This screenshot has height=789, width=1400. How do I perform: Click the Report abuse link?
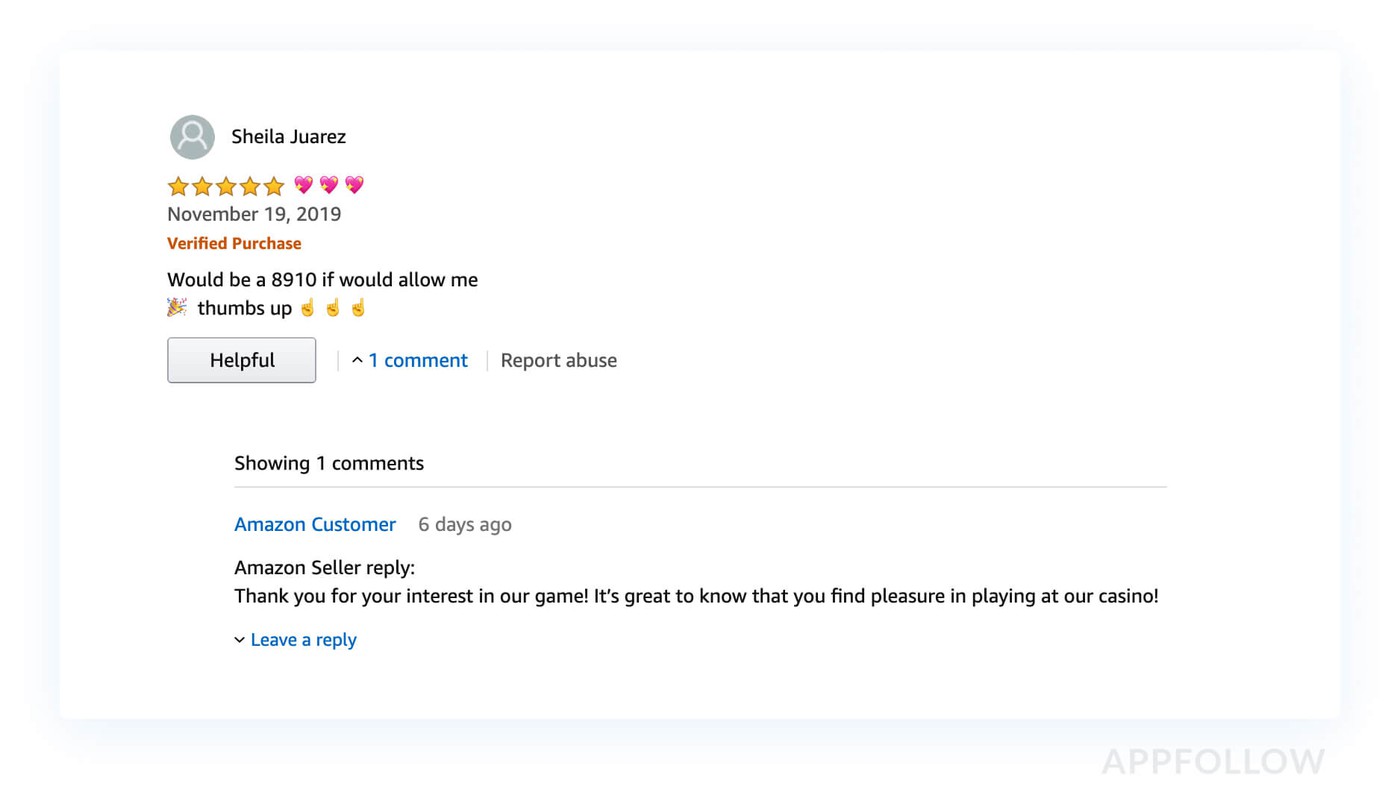point(558,361)
